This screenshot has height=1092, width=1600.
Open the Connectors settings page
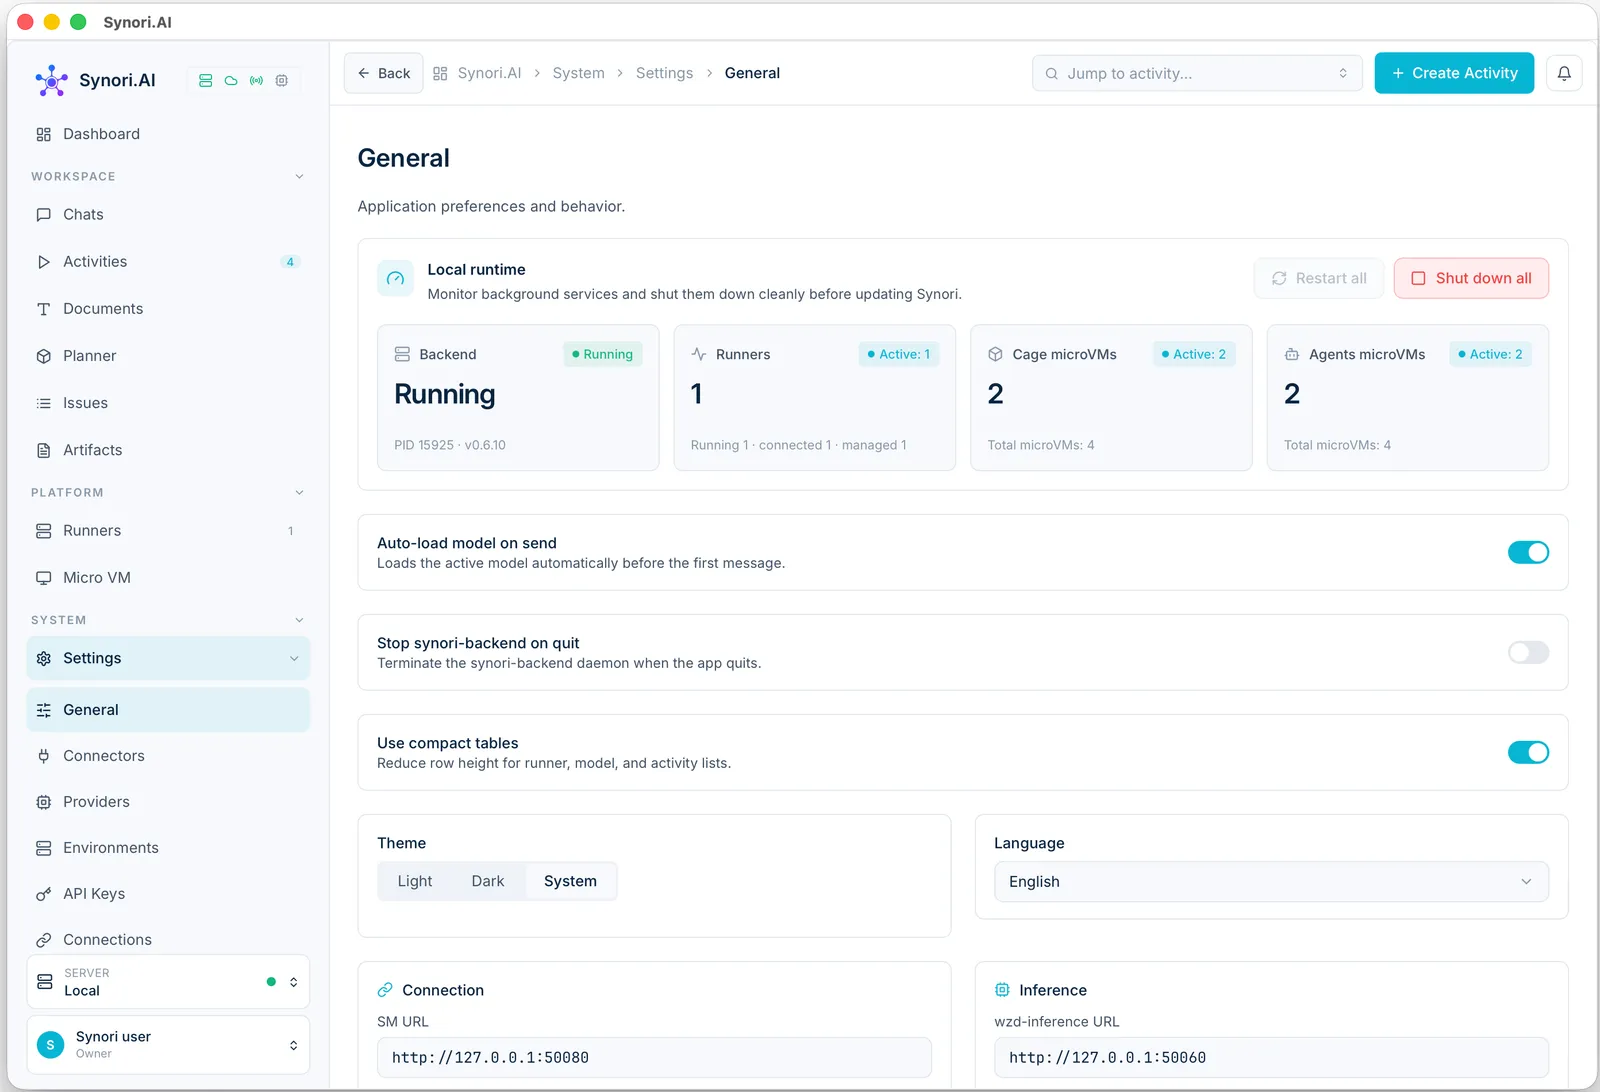tap(168, 756)
